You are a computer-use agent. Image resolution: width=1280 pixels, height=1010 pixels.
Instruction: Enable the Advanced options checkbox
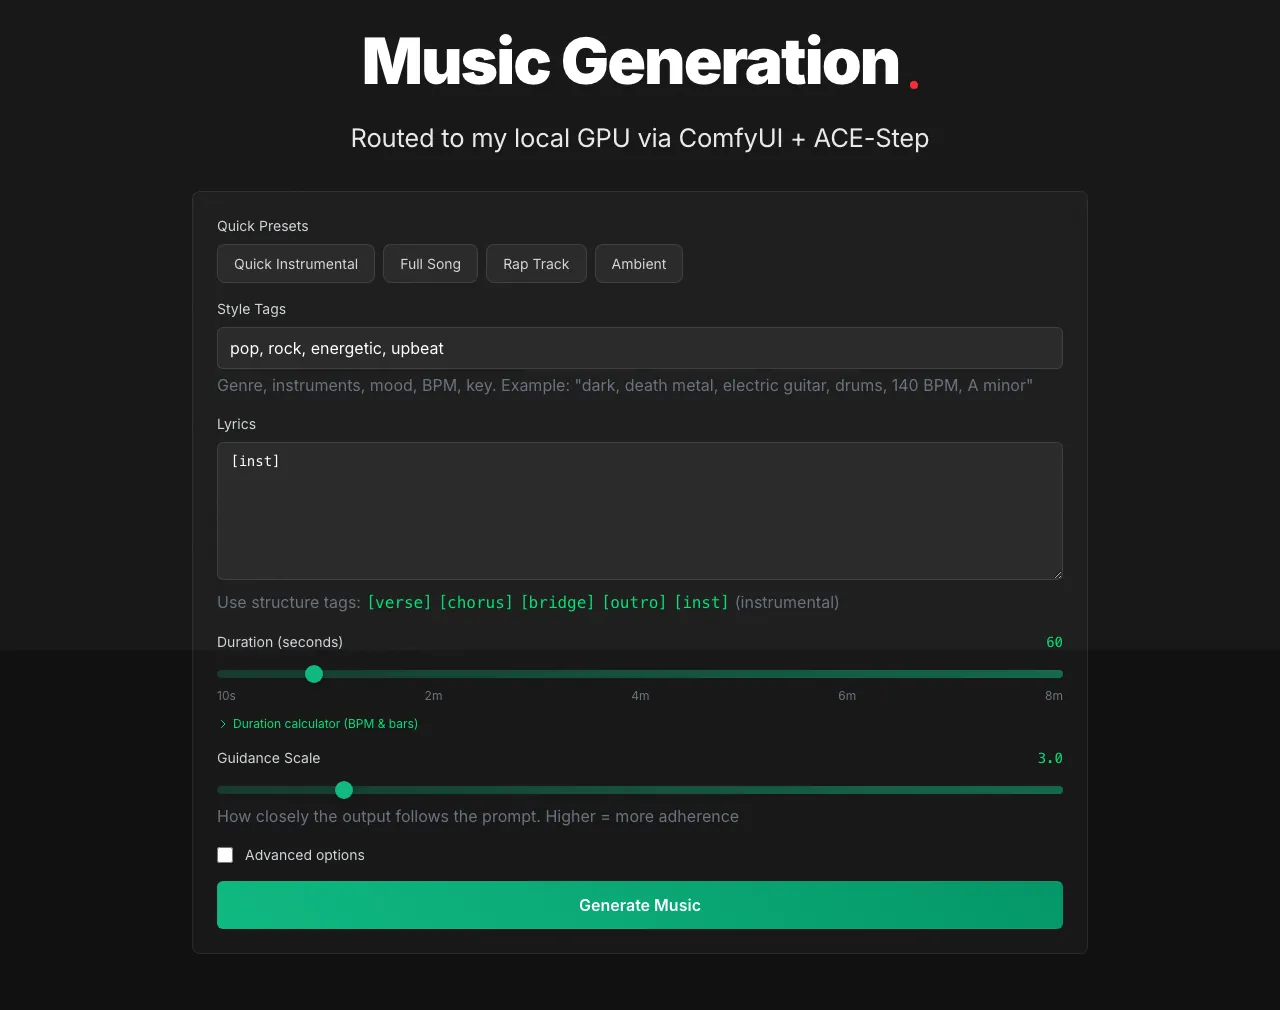click(x=225, y=855)
